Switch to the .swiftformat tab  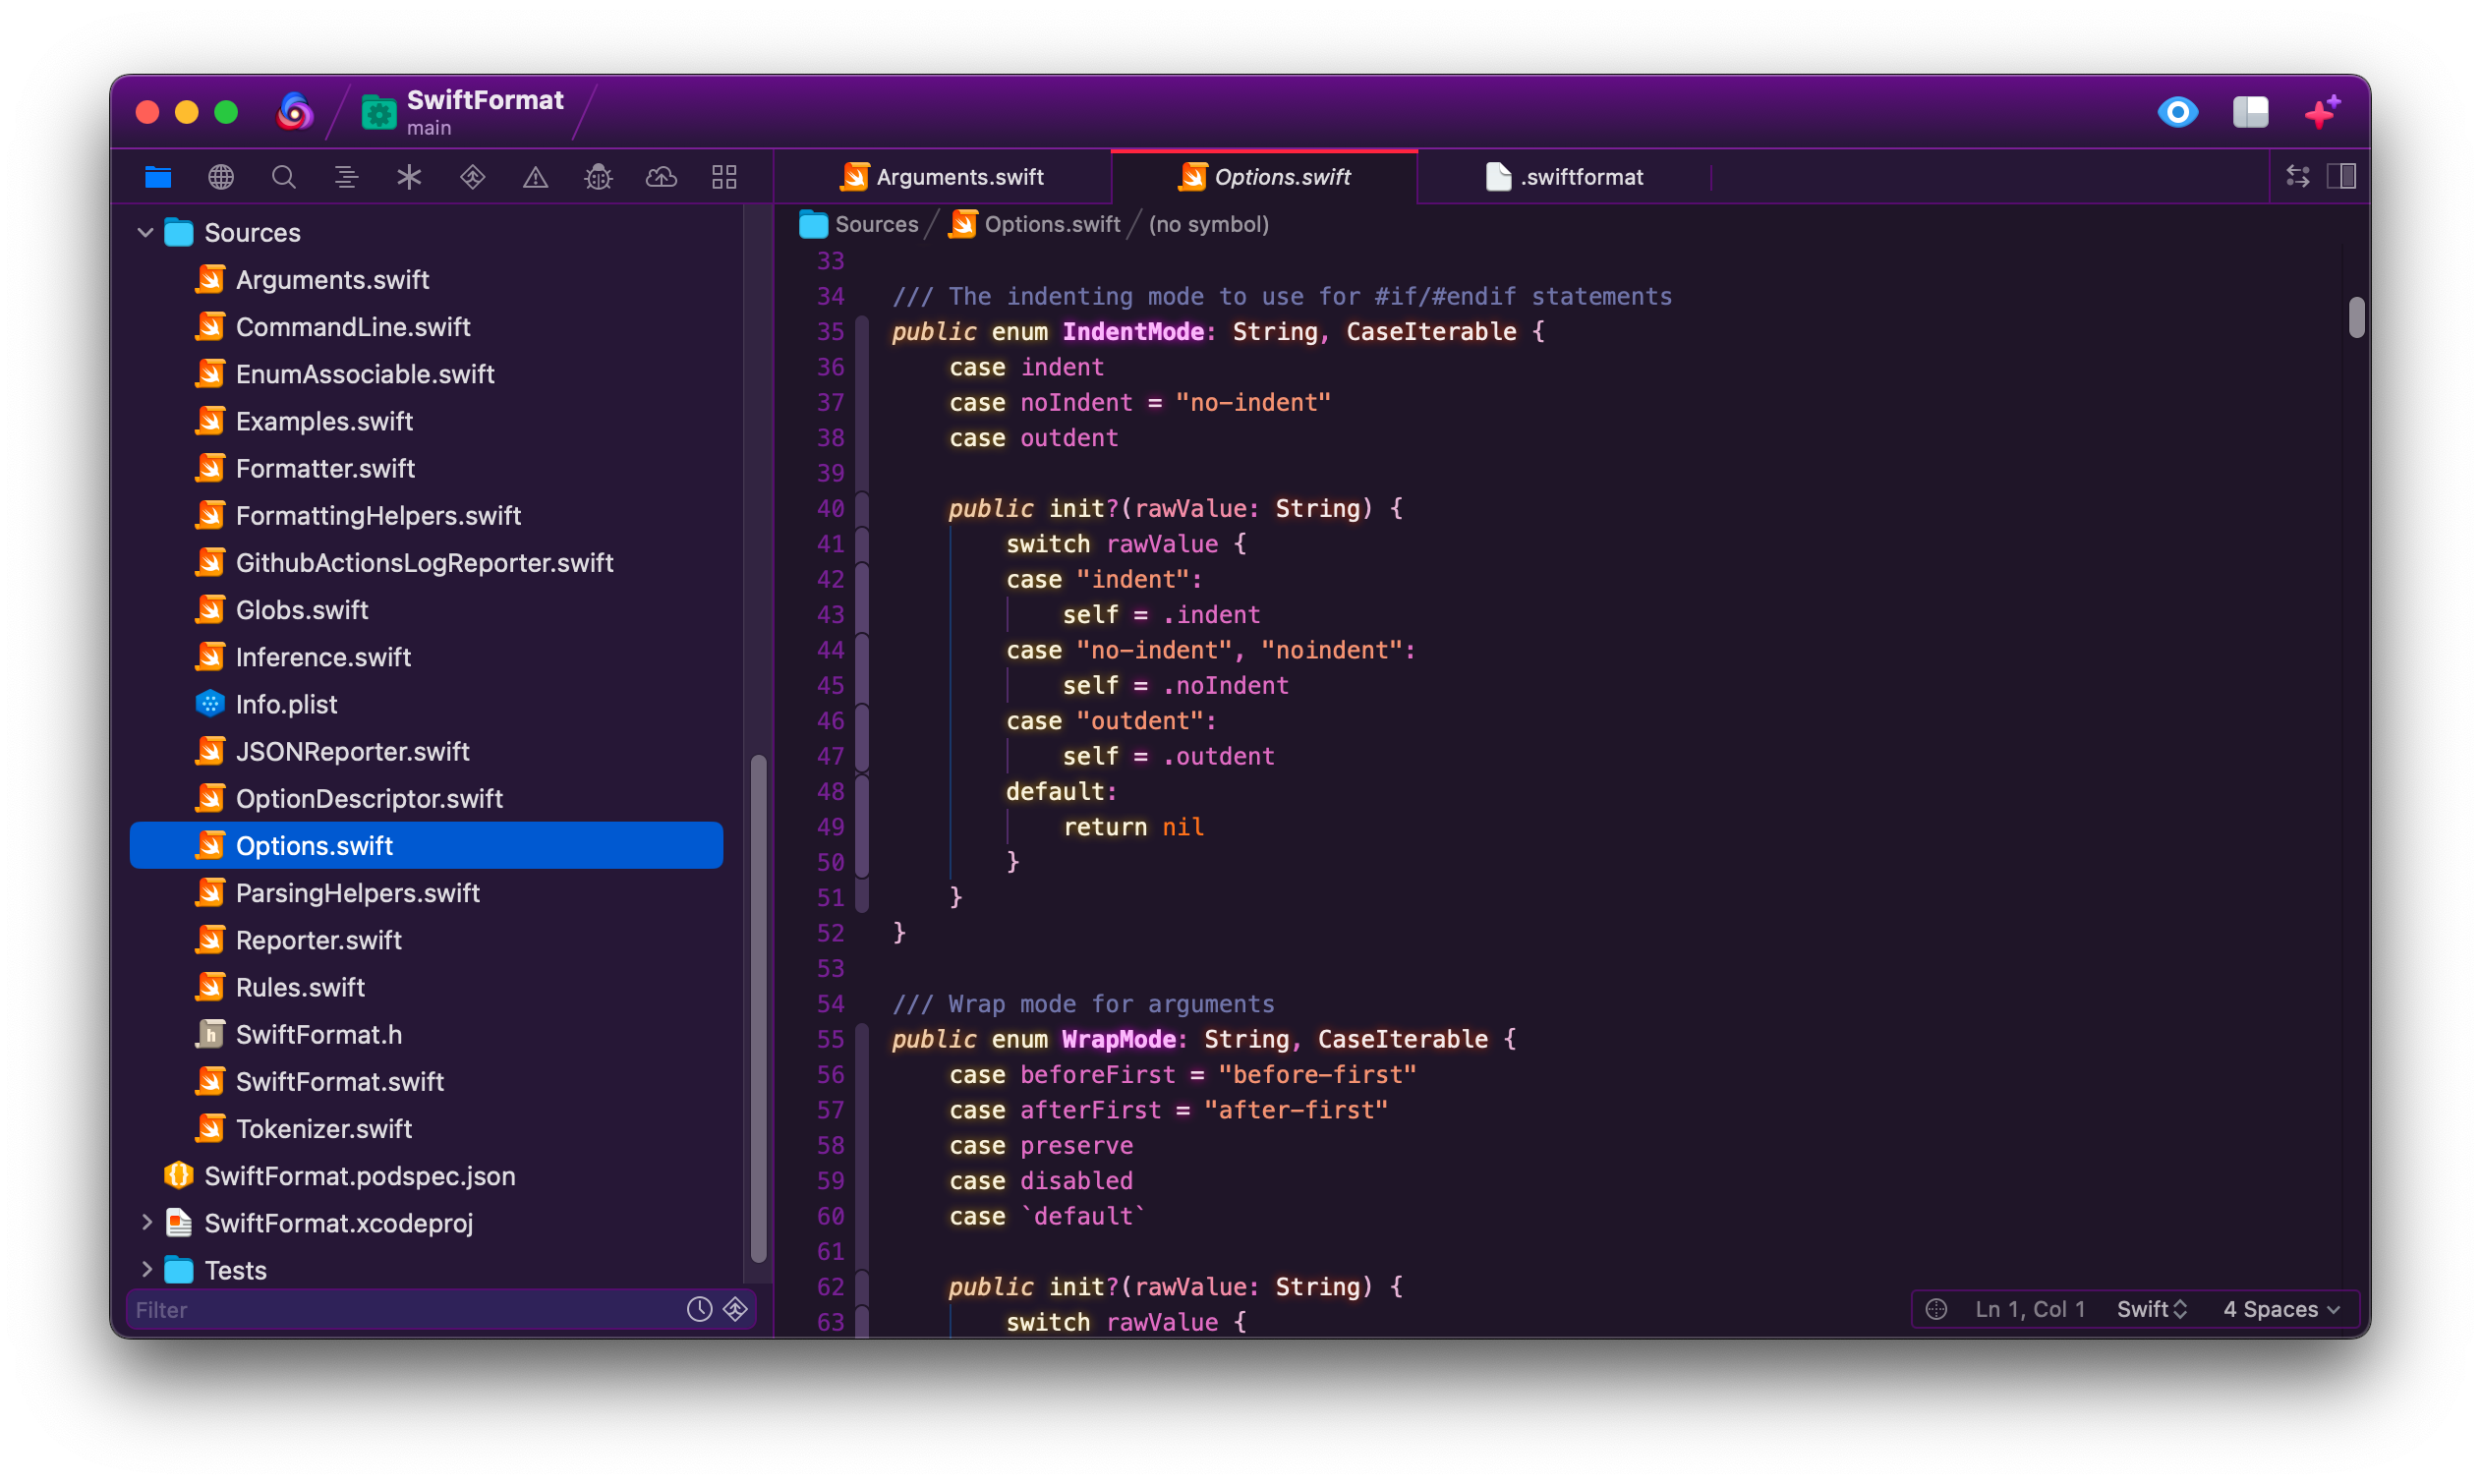tap(1565, 177)
